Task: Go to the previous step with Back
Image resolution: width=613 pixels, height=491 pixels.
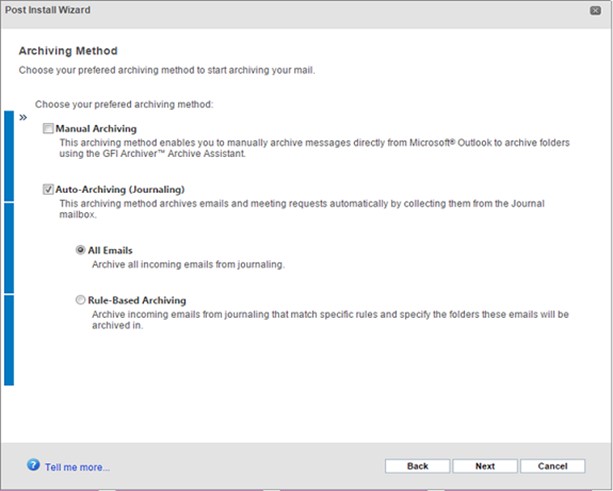Action: coord(417,466)
